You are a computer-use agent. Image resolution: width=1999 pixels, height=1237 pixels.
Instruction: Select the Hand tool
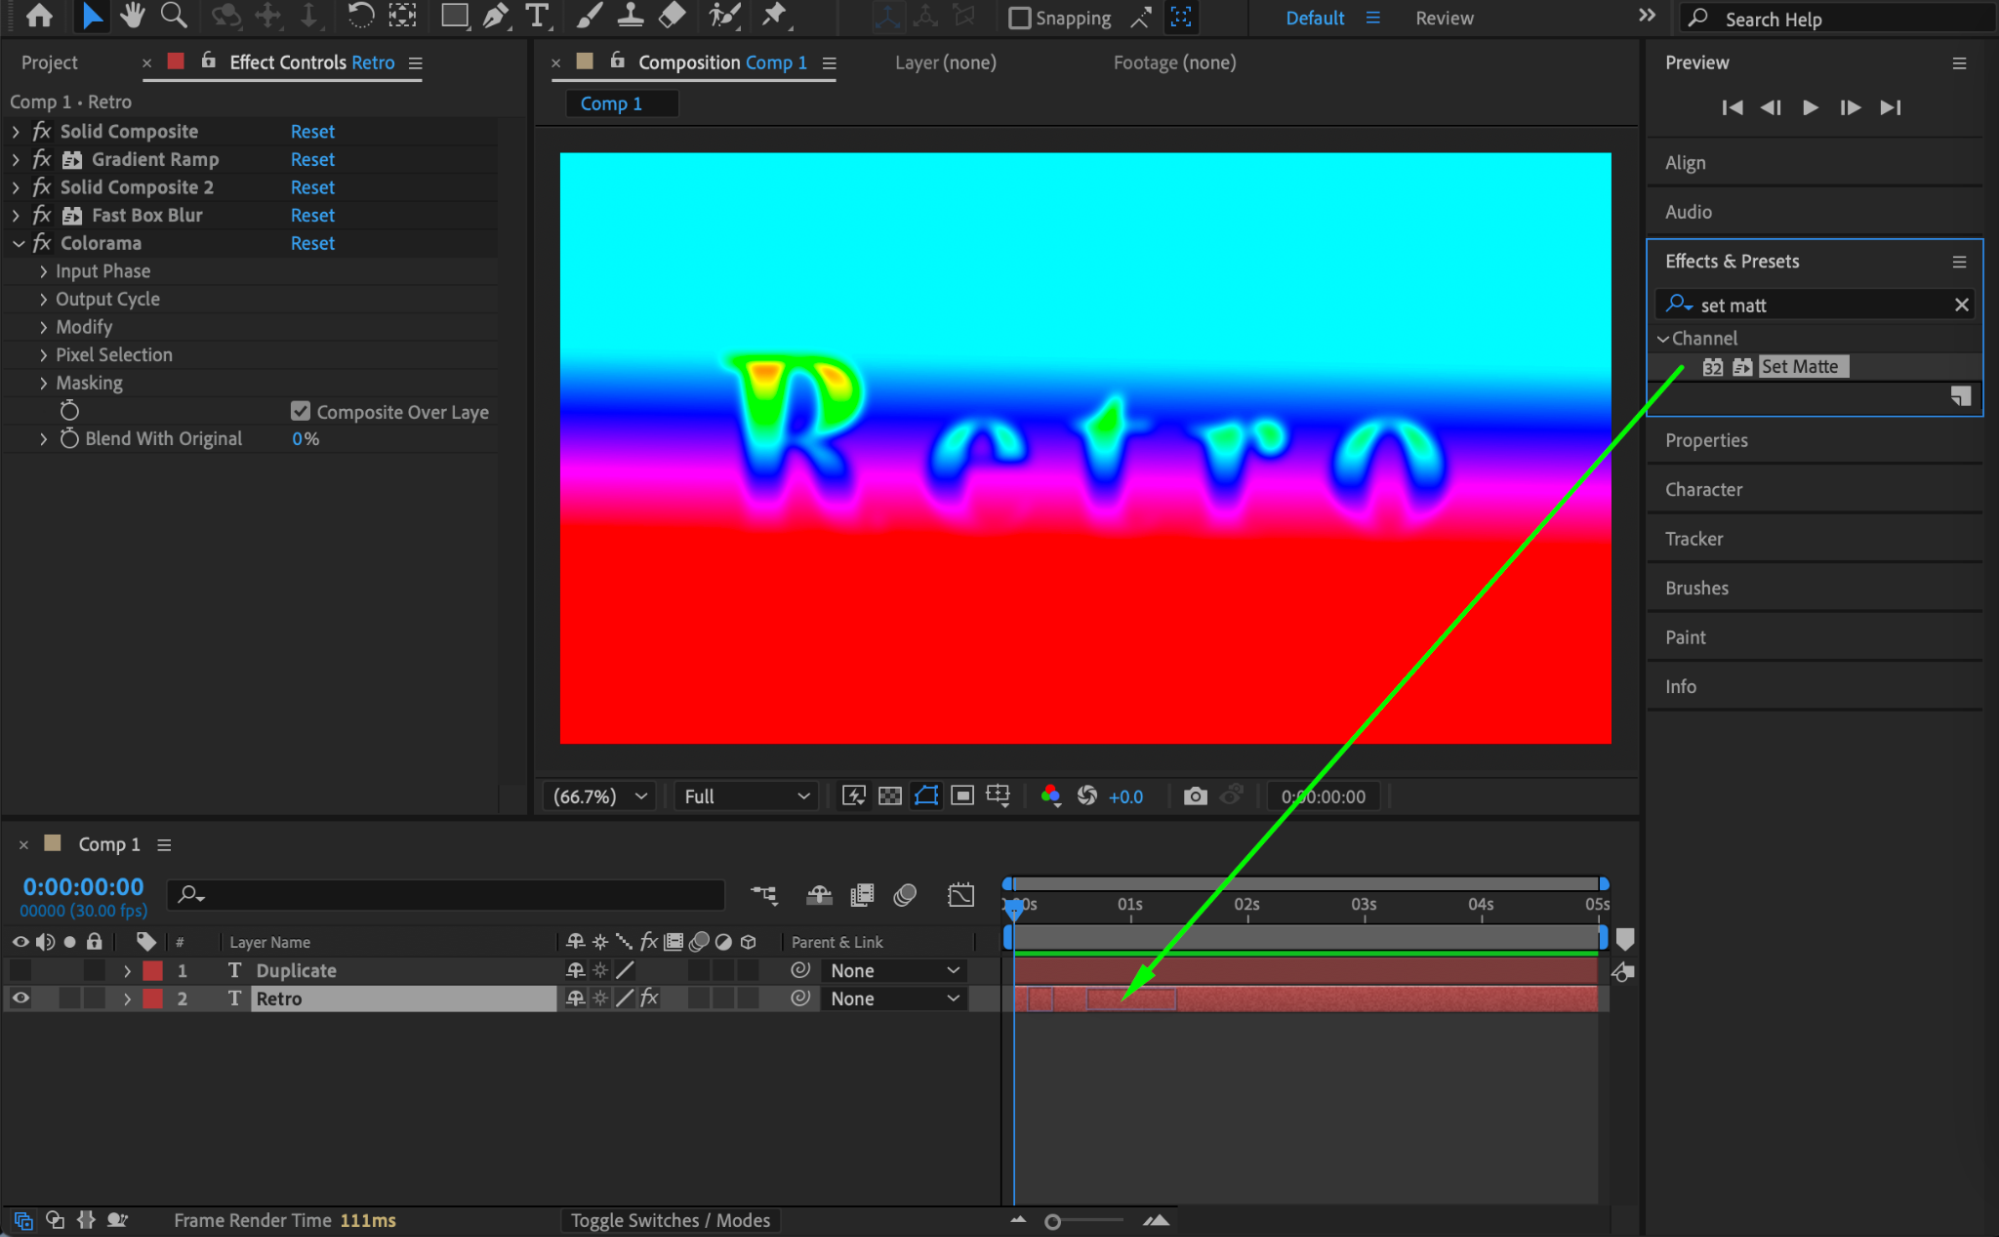click(132, 16)
